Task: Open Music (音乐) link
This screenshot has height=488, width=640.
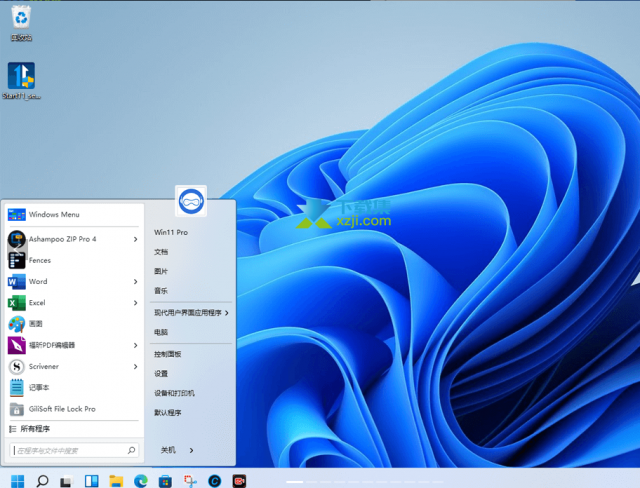Action: pos(161,291)
